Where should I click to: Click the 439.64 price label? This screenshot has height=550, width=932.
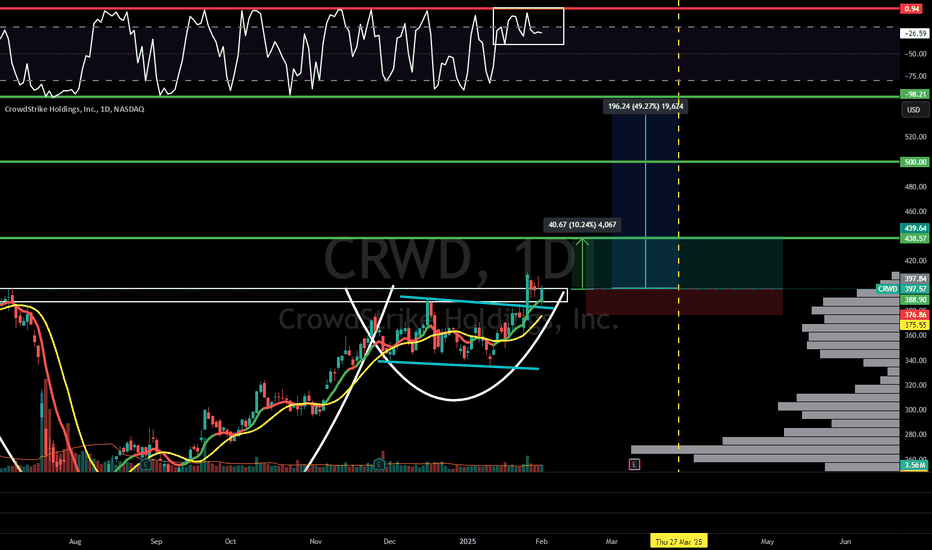pyautogui.click(x=914, y=228)
